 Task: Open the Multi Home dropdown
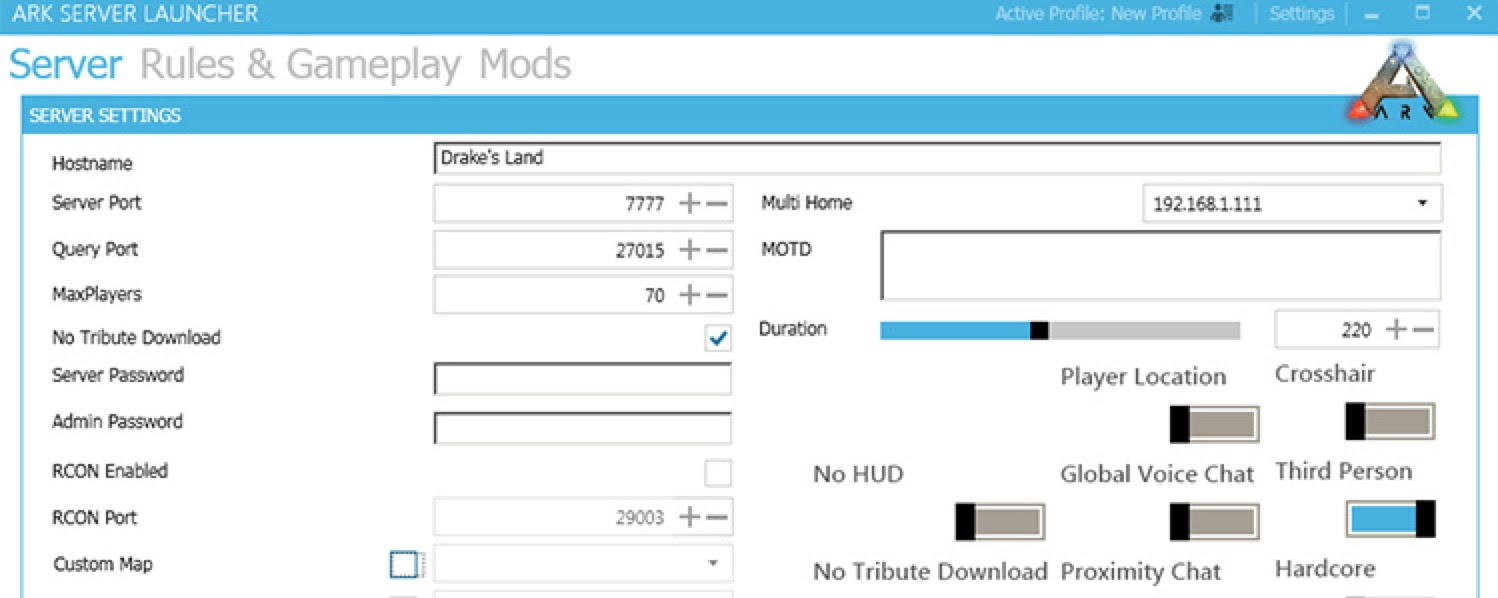1292,204
